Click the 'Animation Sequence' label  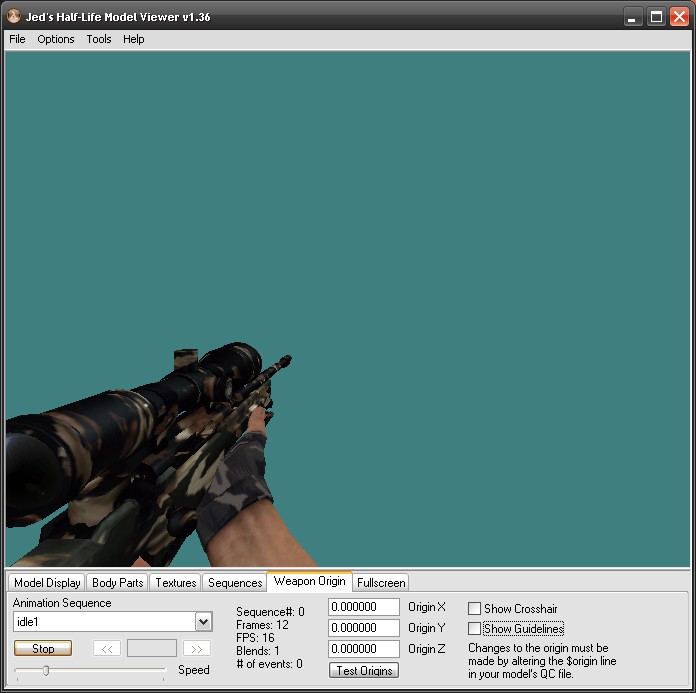(62, 603)
